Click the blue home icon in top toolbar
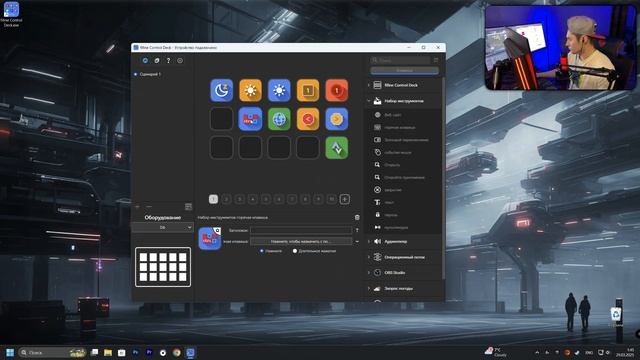Screen dimensions: 640x360 pyautogui.click(x=145, y=60)
